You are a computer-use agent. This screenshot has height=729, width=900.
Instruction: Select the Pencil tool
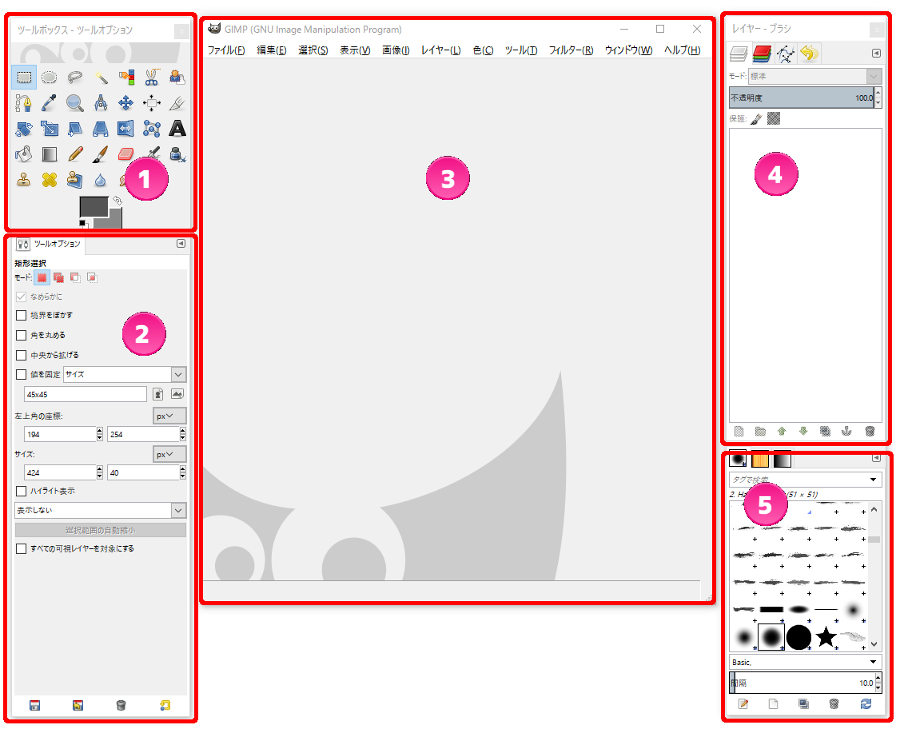click(x=75, y=154)
